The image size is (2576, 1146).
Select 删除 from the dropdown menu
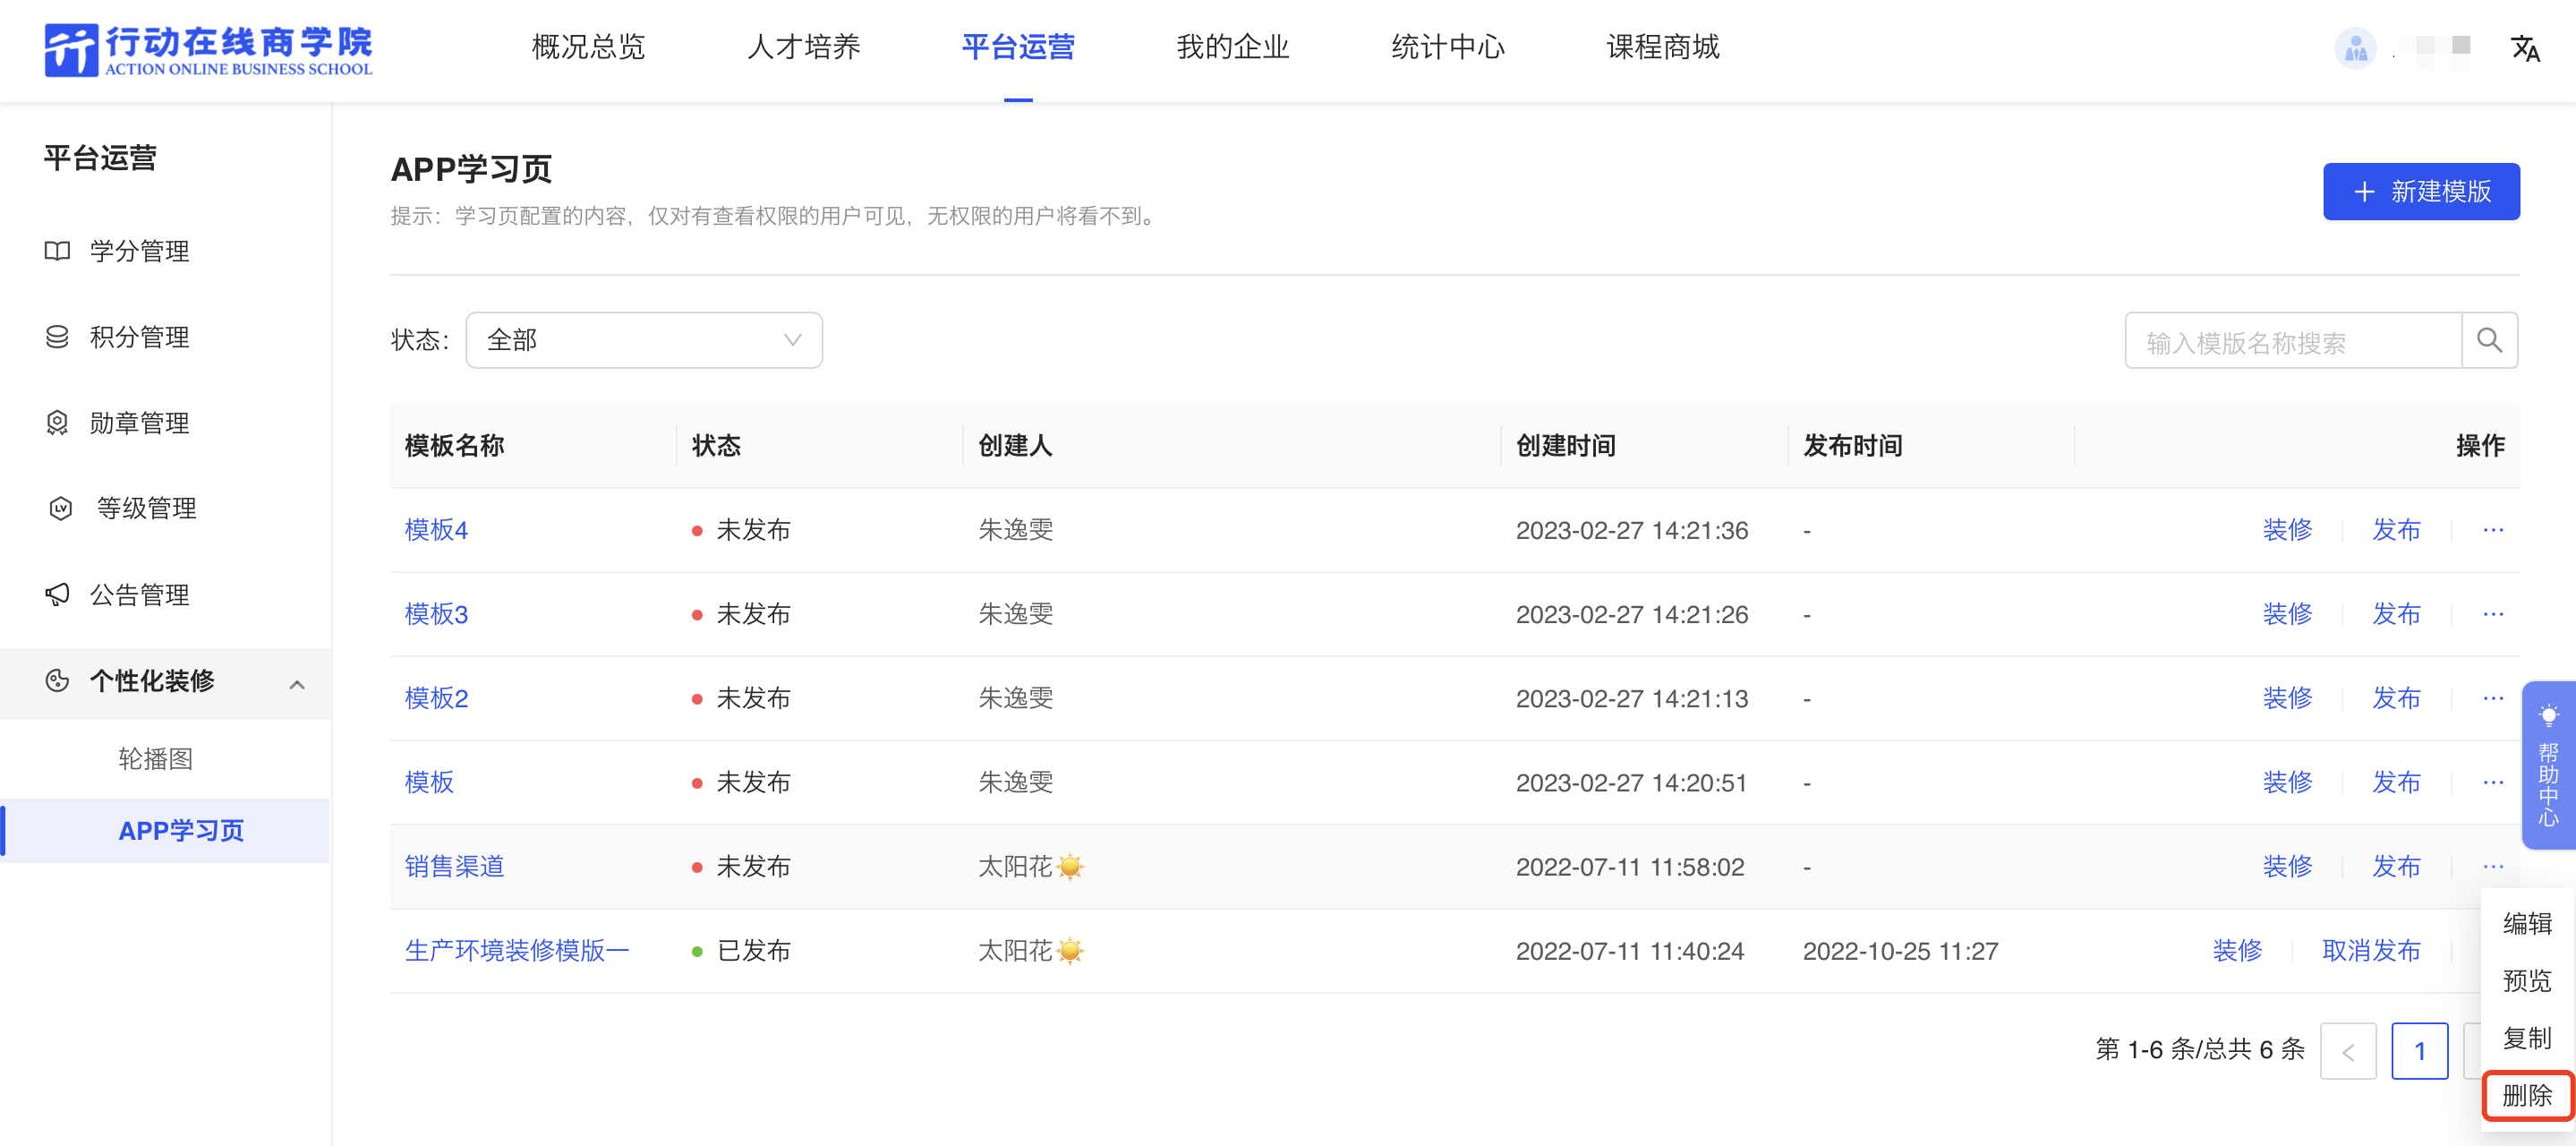2527,1096
